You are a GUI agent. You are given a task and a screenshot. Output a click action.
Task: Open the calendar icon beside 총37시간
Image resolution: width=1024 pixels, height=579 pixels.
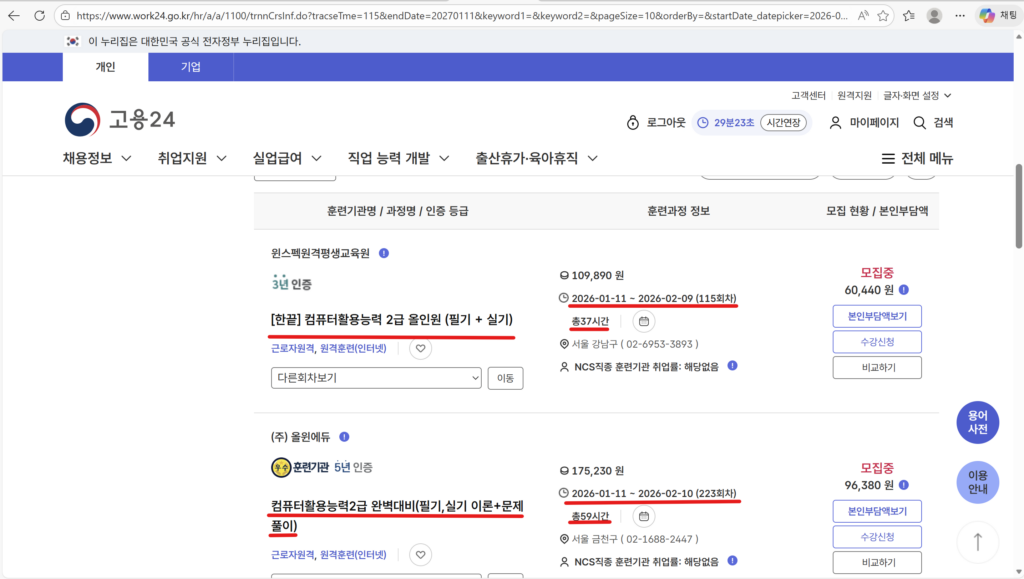coord(643,322)
